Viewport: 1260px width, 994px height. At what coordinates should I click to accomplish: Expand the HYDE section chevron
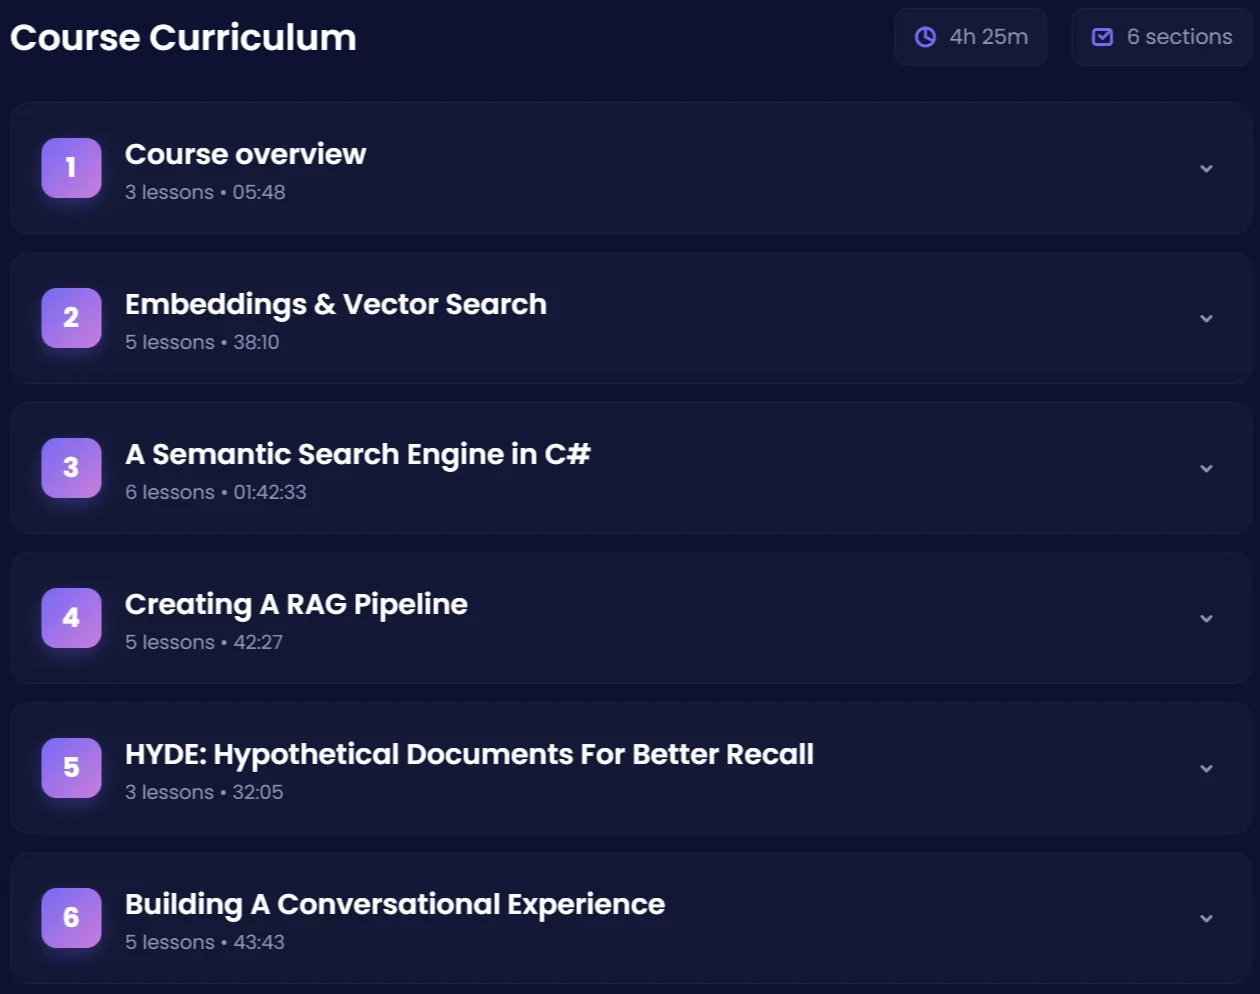(x=1206, y=769)
